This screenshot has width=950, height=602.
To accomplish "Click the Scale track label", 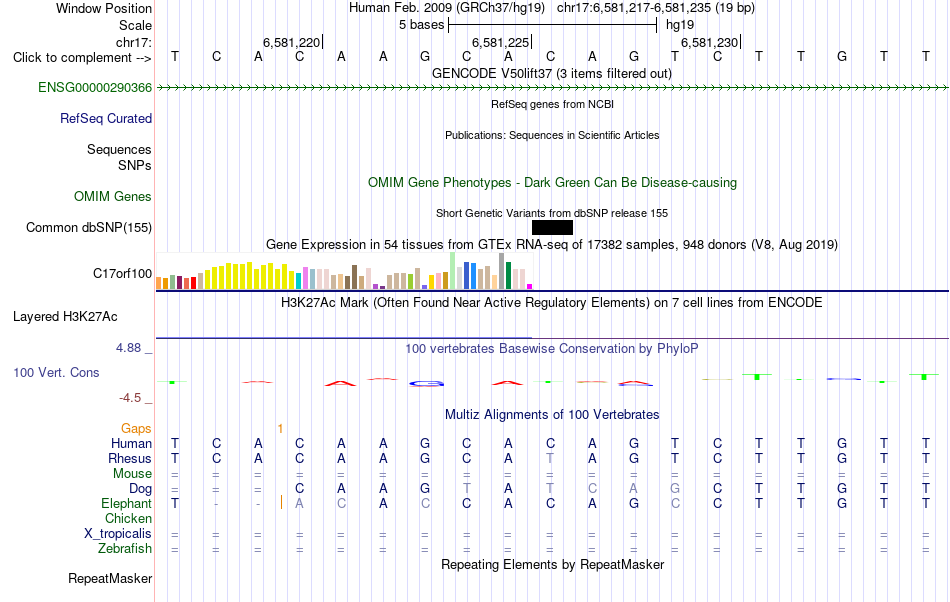I will click(x=135, y=25).
